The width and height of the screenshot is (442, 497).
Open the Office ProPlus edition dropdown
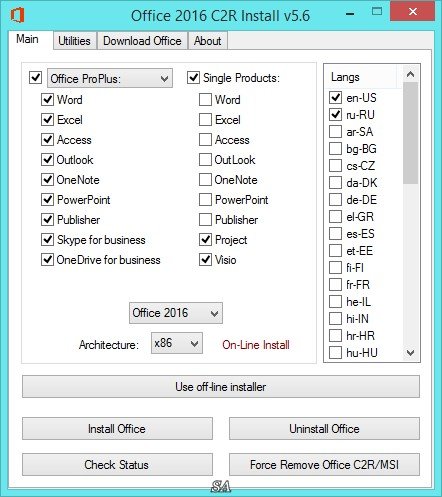[110, 79]
